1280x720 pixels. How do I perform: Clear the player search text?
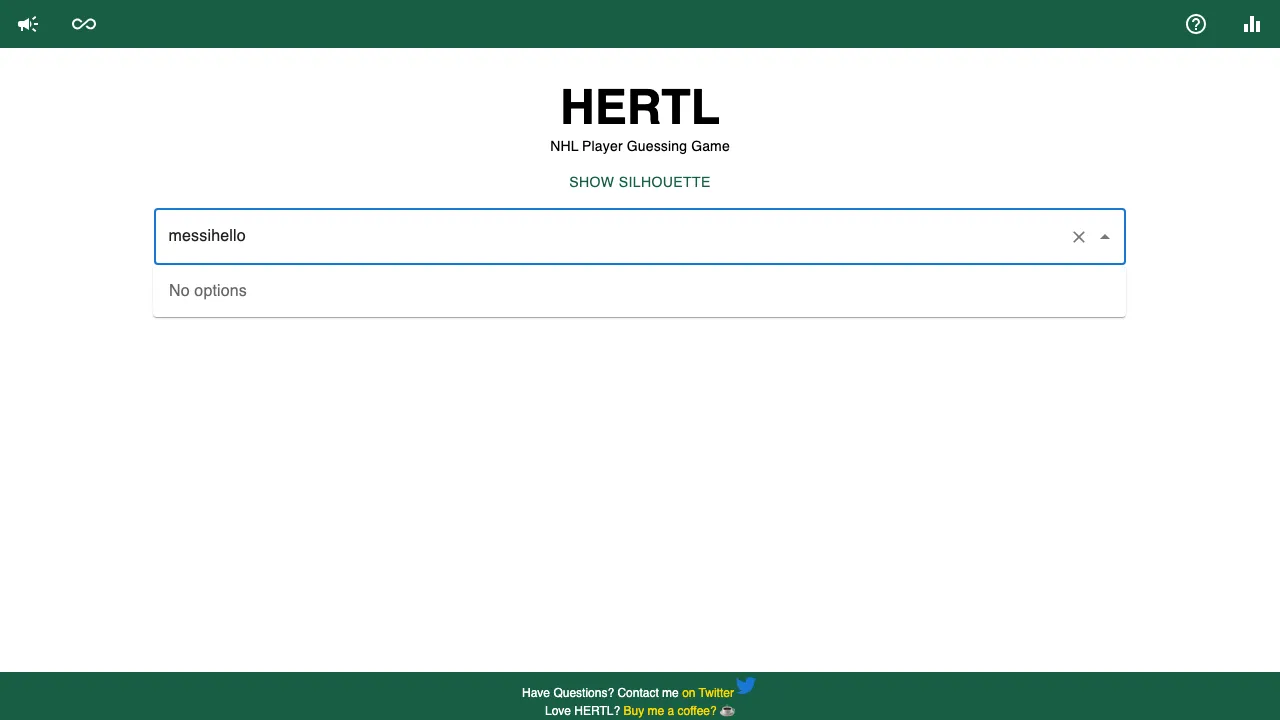coord(1079,237)
